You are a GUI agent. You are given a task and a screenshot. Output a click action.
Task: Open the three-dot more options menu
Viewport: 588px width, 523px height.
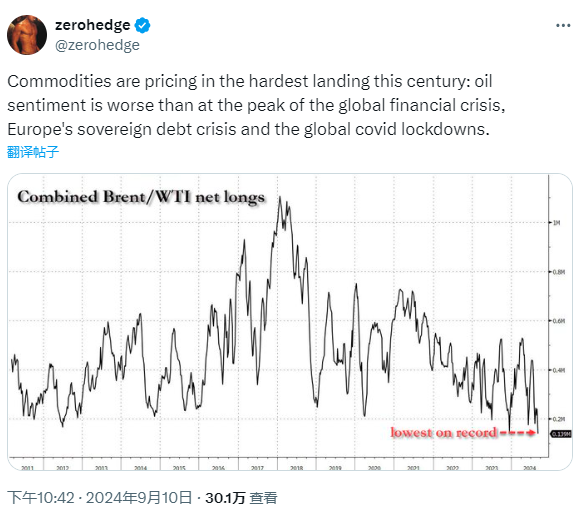(x=563, y=25)
